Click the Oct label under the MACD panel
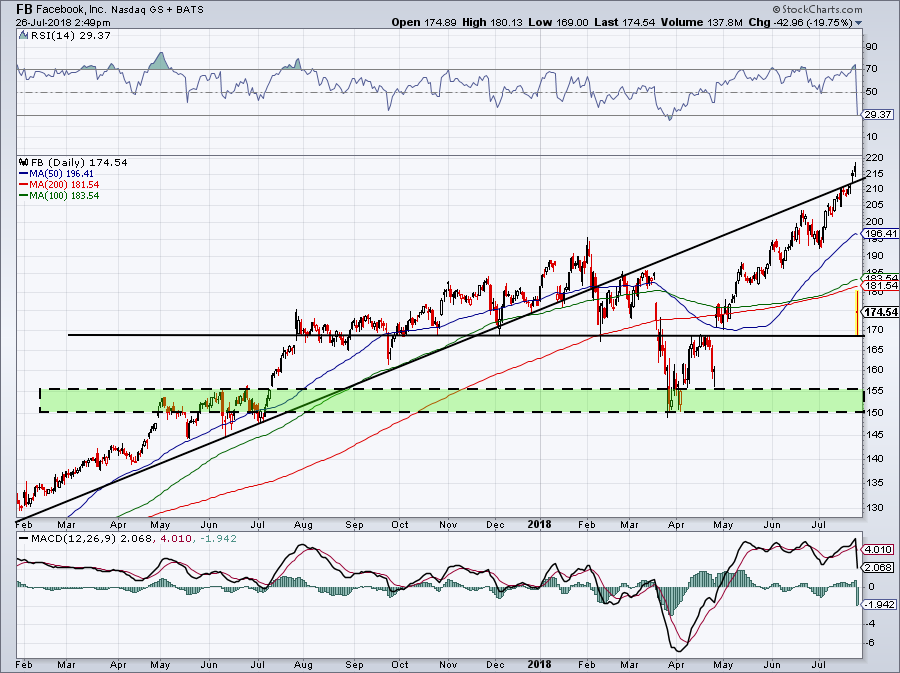The image size is (900, 673). (x=399, y=665)
